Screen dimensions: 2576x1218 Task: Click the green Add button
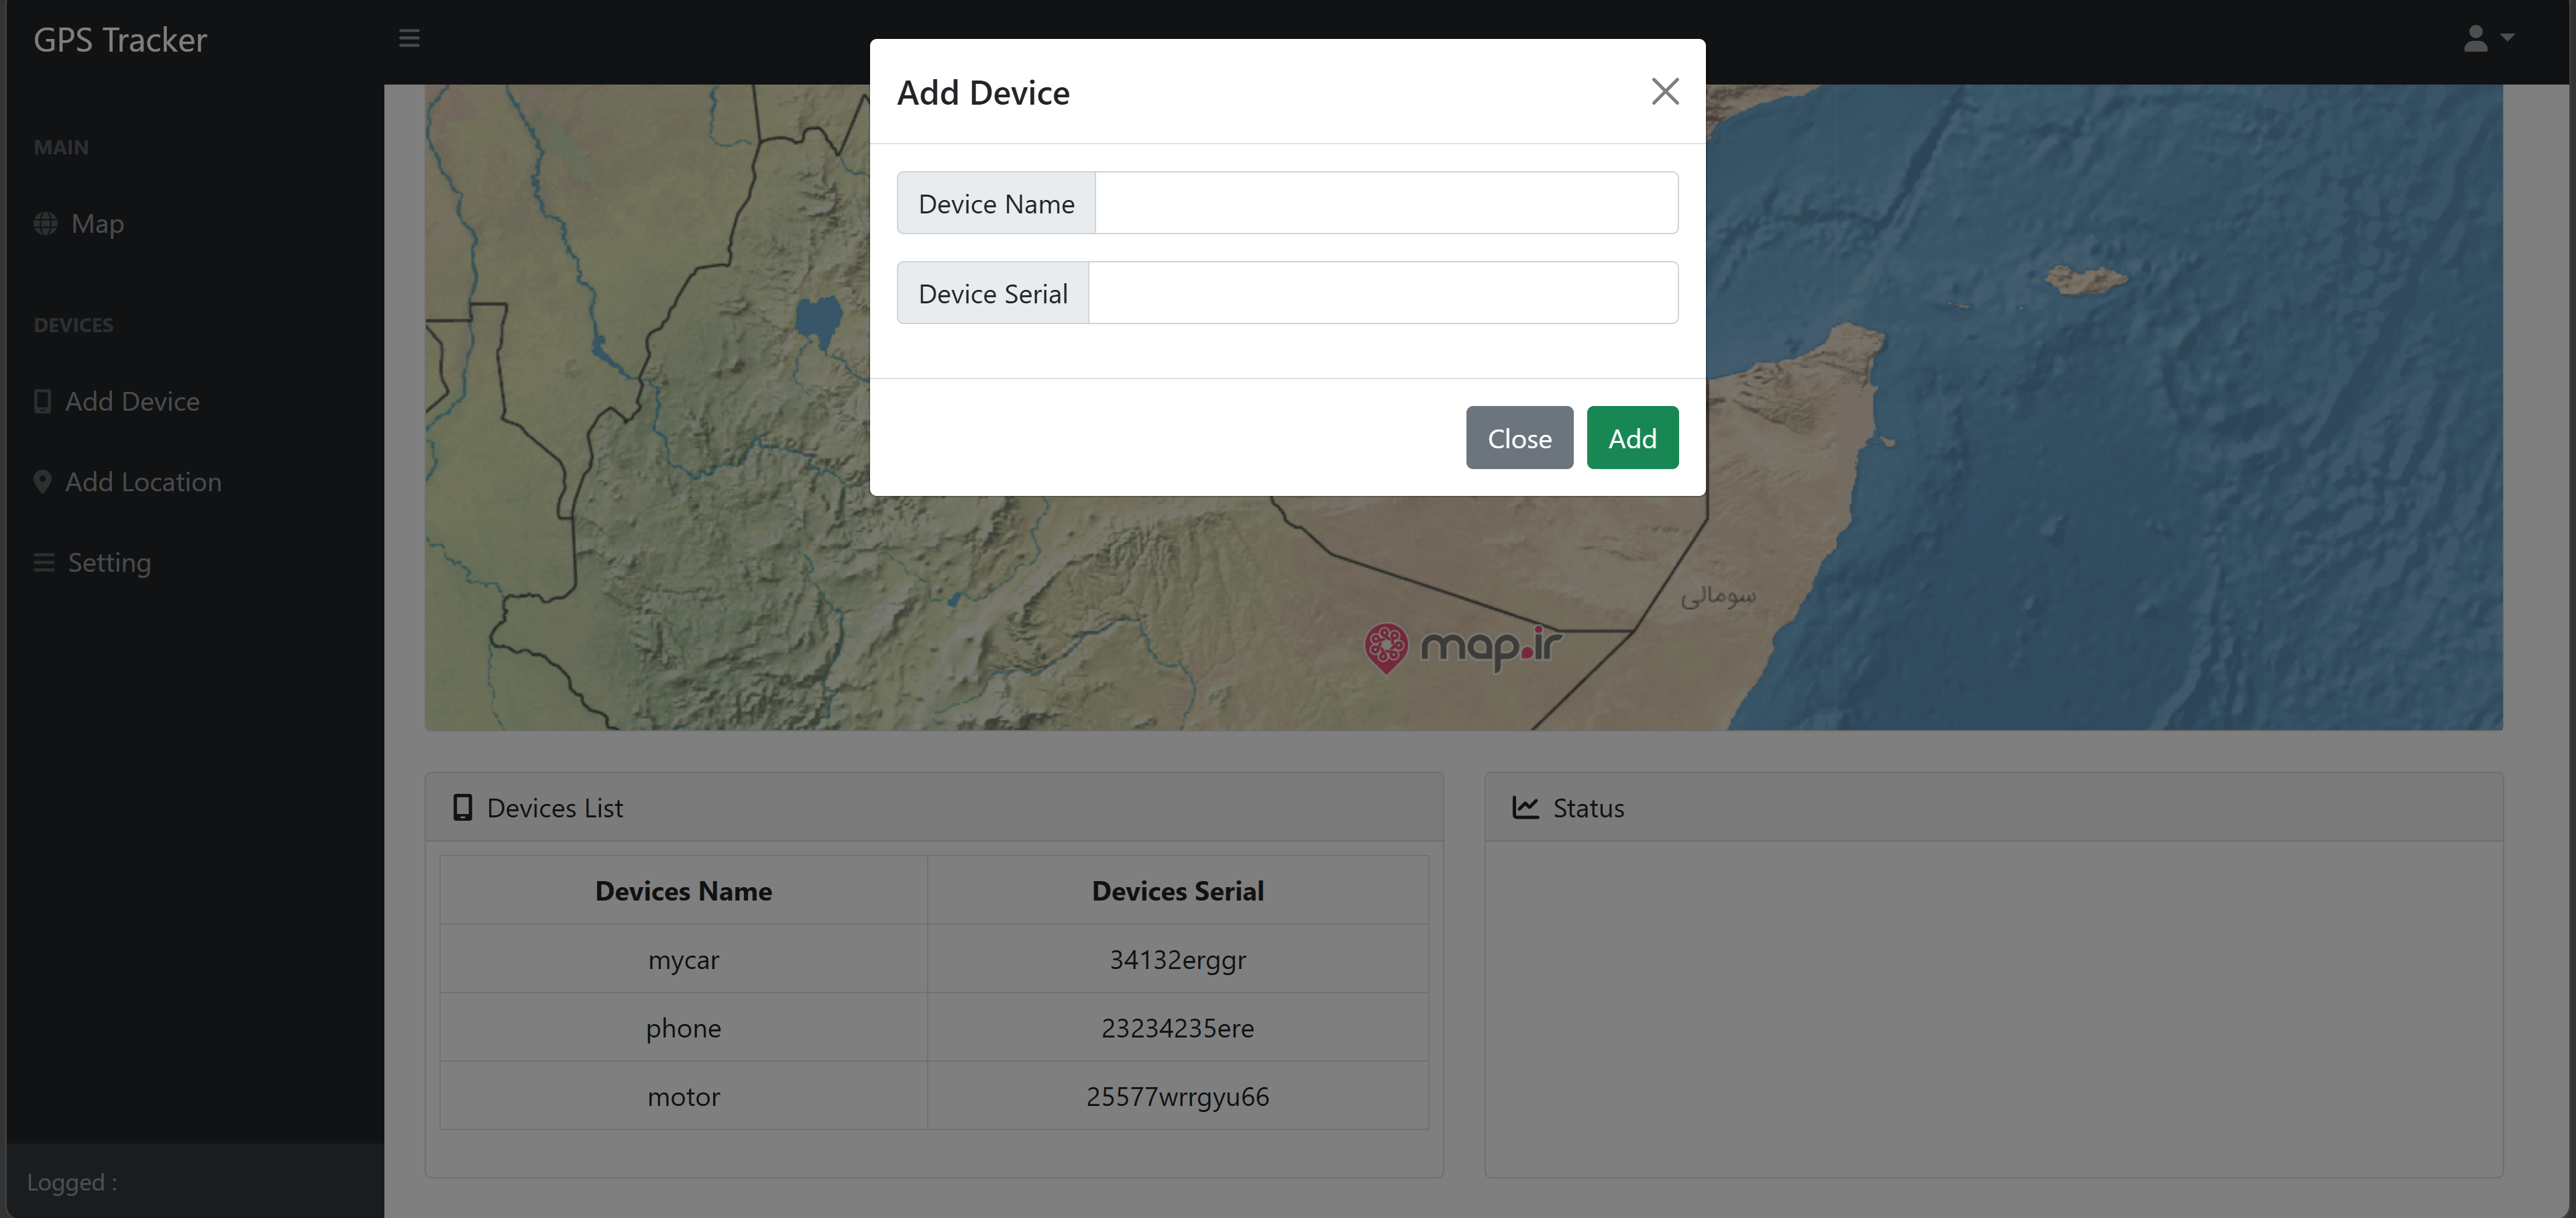pos(1632,438)
